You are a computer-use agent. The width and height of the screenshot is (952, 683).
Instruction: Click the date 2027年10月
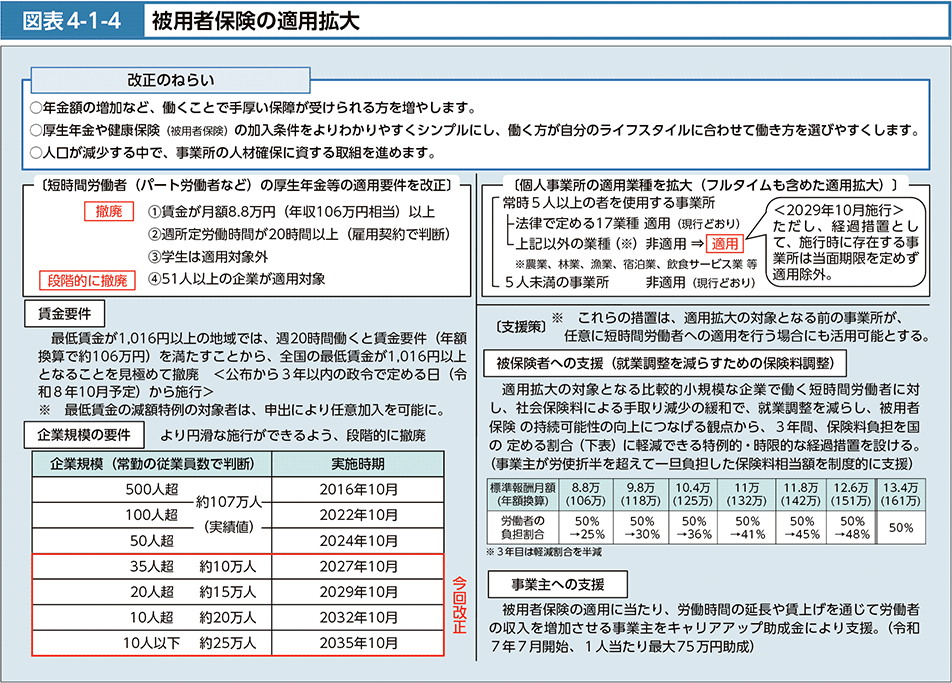(358, 566)
